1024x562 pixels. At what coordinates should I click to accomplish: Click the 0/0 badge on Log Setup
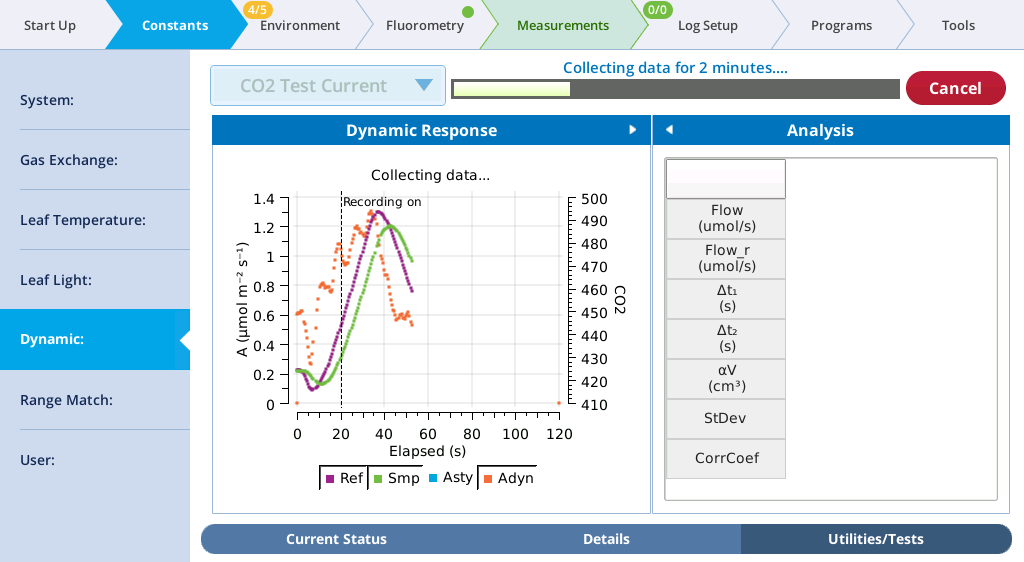click(x=657, y=10)
